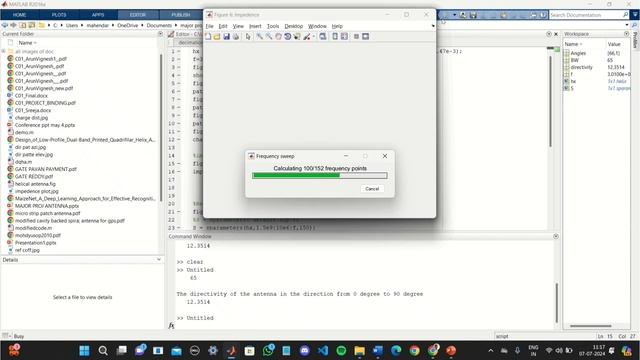Switch to the PUBLISH tab in MATLAB
This screenshot has width=640, height=360.
pos(181,15)
